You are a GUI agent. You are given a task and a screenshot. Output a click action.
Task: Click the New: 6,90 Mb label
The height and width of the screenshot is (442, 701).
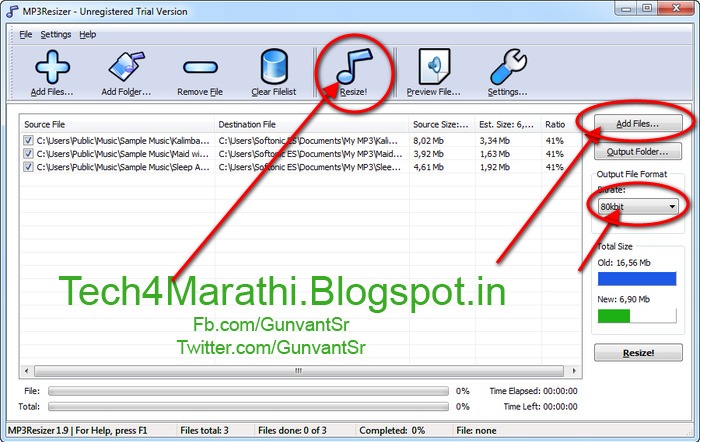pyautogui.click(x=624, y=299)
